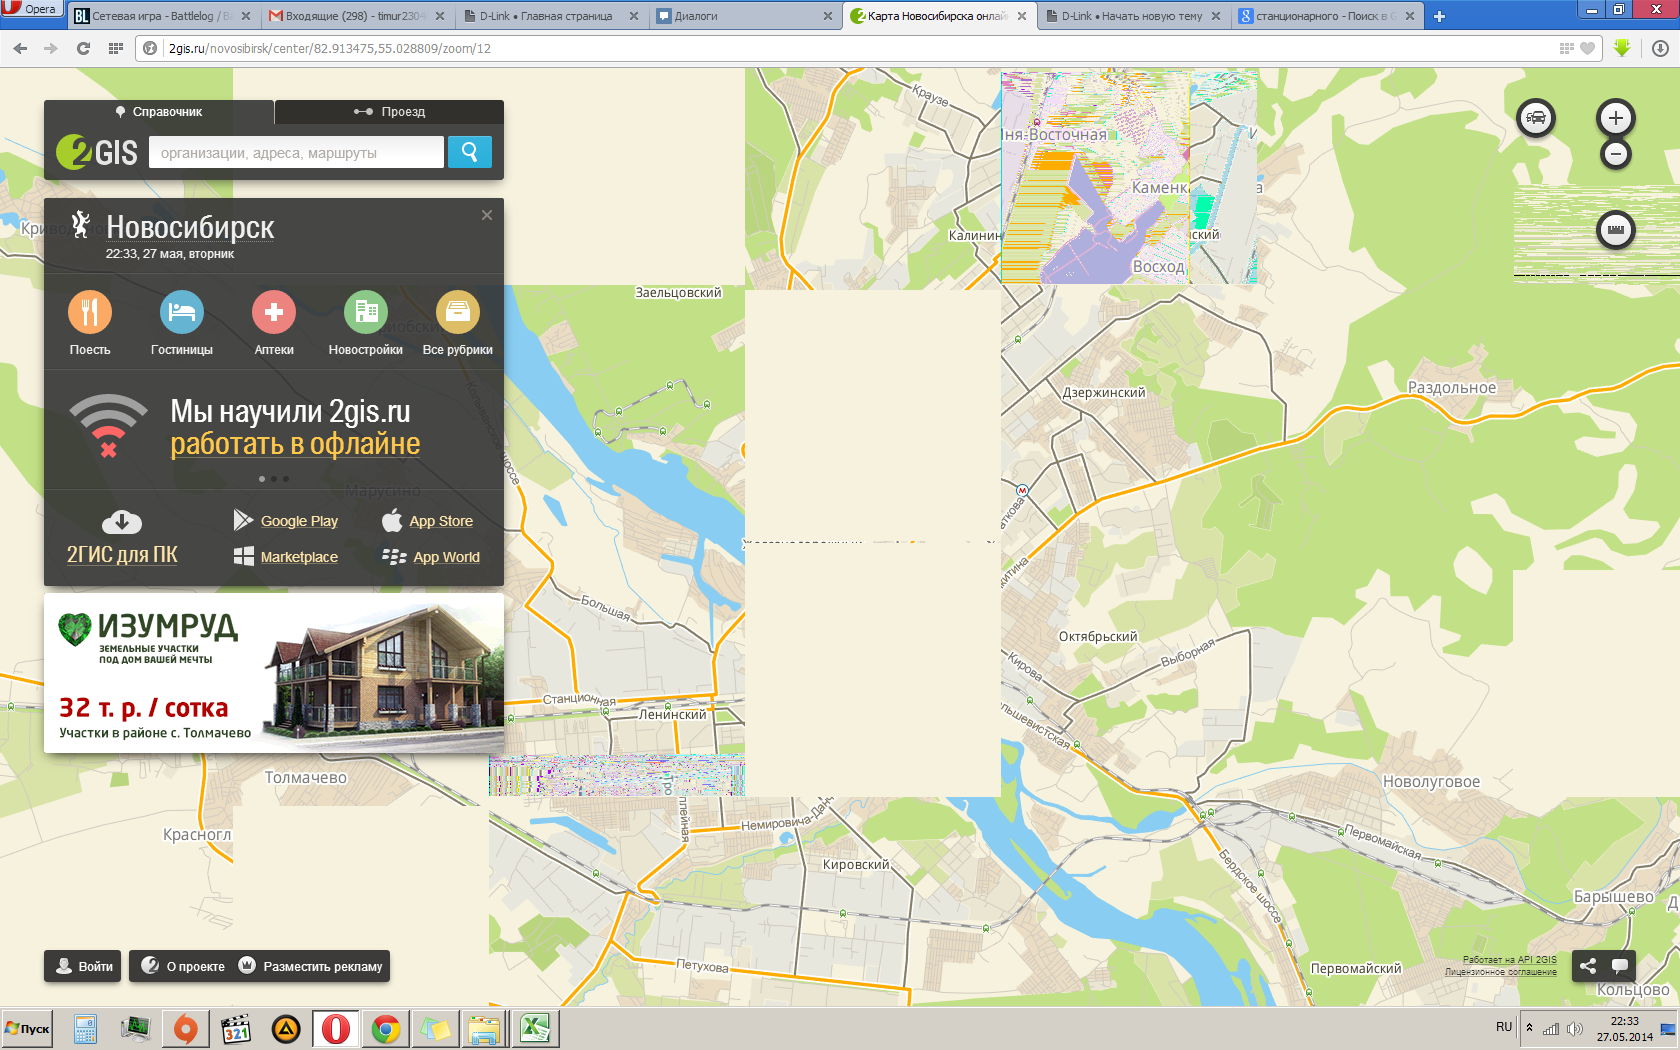
Task: Open the Новостройки category icon
Action: pos(366,313)
